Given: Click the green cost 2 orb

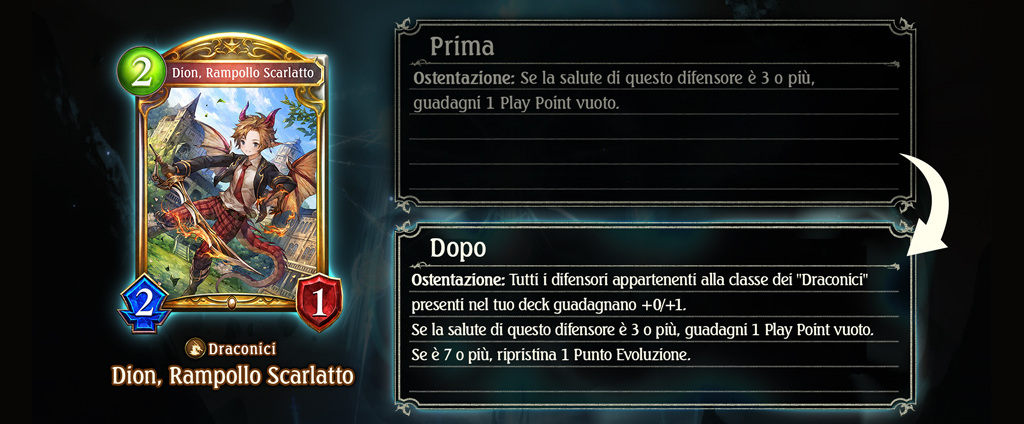Looking at the screenshot, I should tap(142, 72).
